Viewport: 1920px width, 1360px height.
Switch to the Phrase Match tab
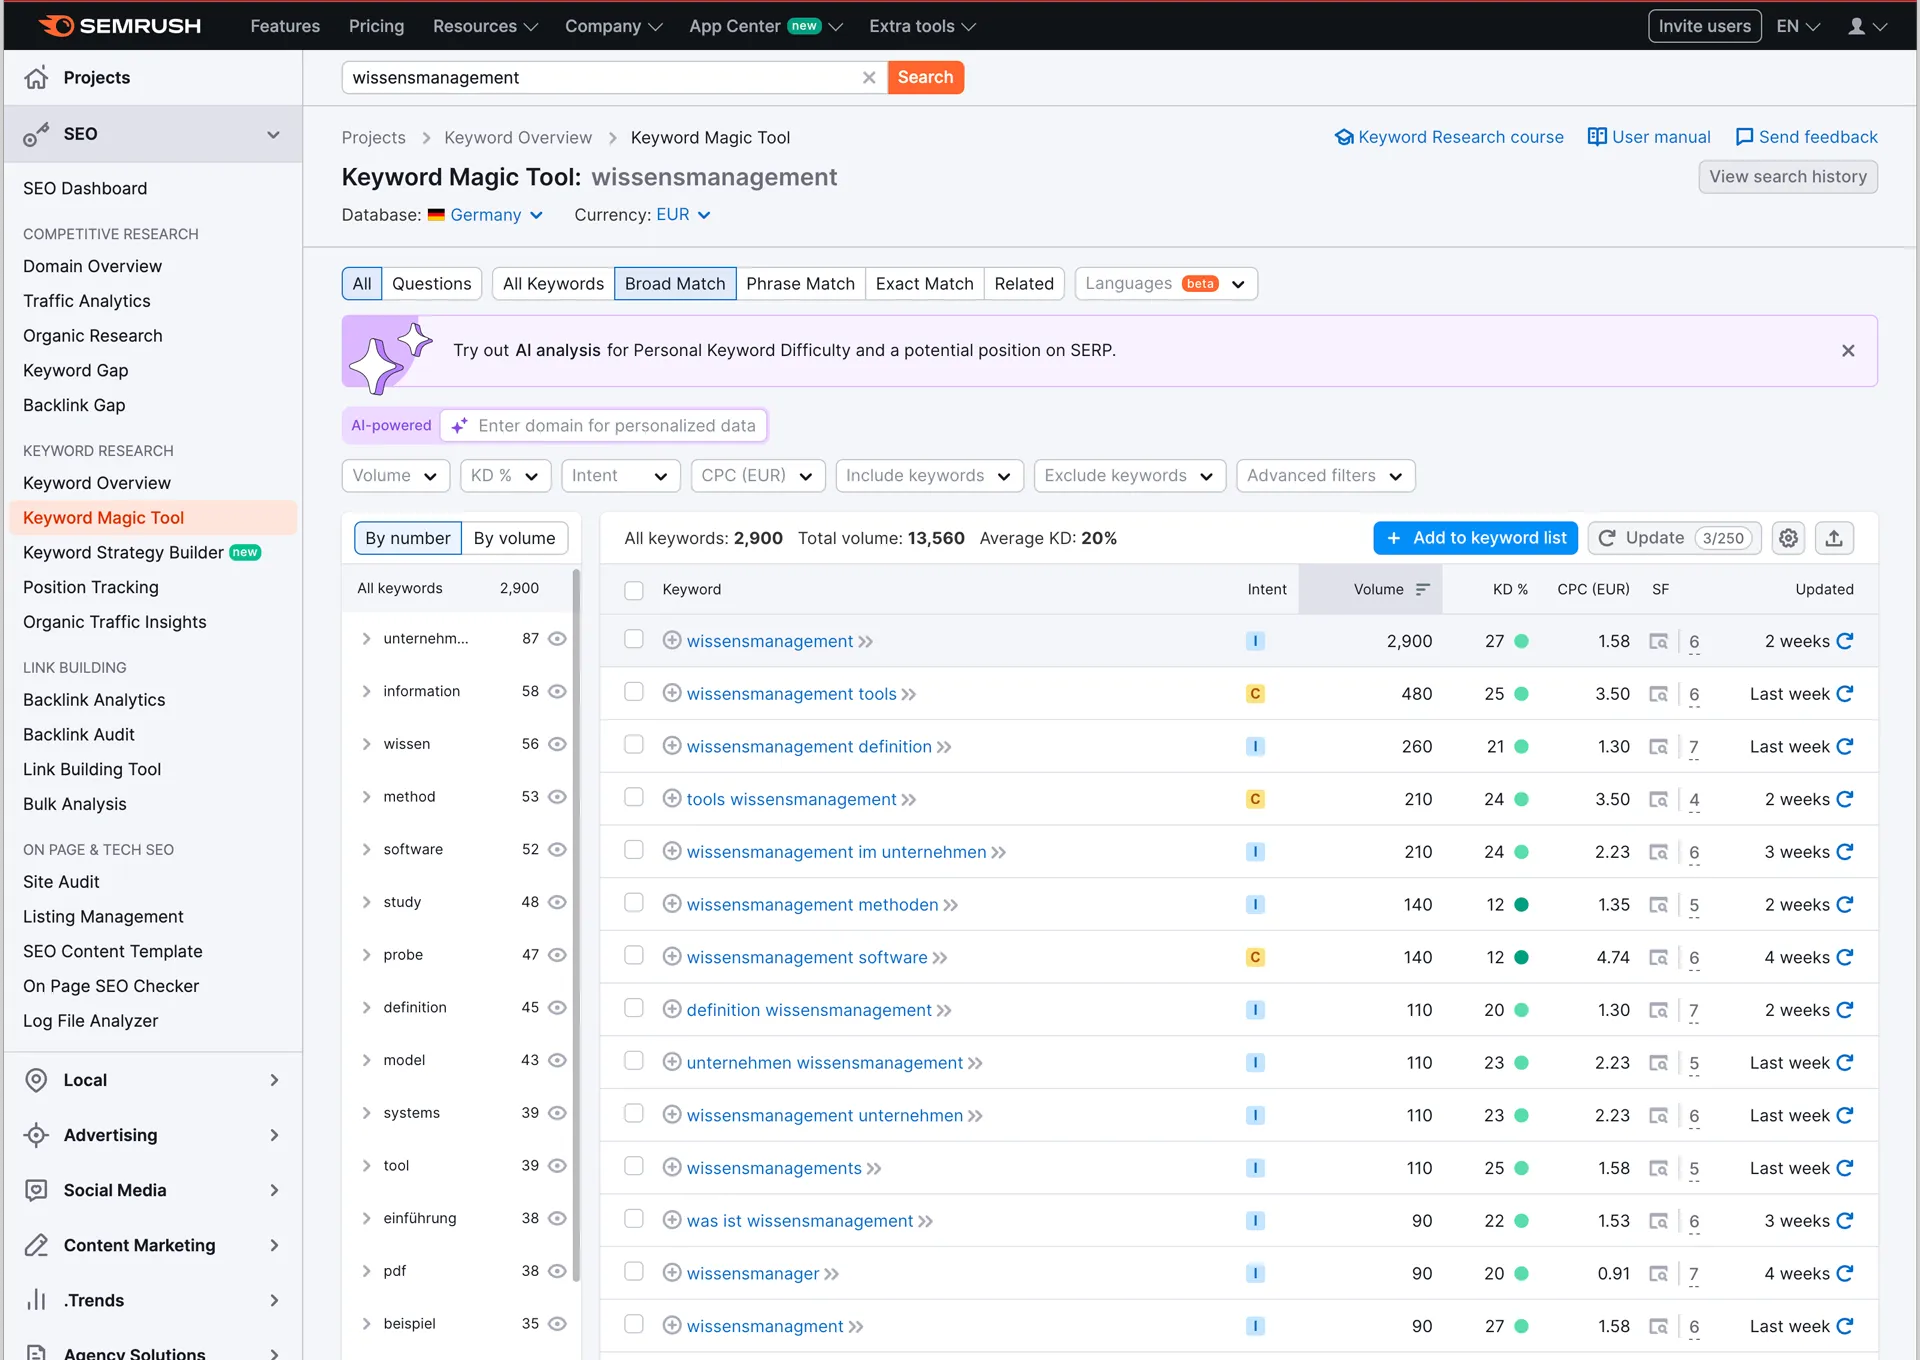(800, 284)
